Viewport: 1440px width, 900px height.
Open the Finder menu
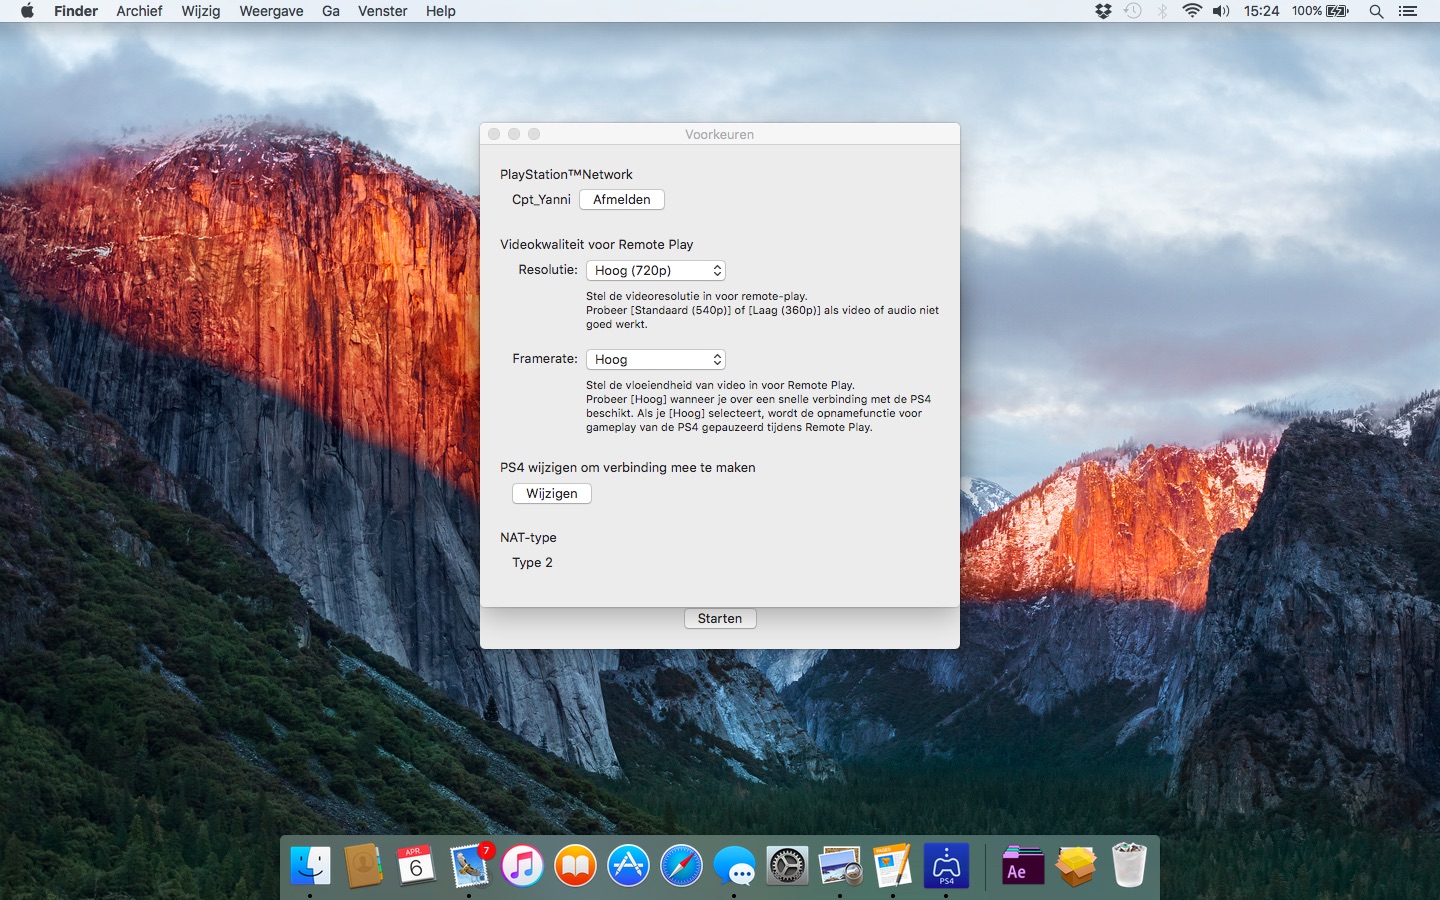(x=76, y=11)
